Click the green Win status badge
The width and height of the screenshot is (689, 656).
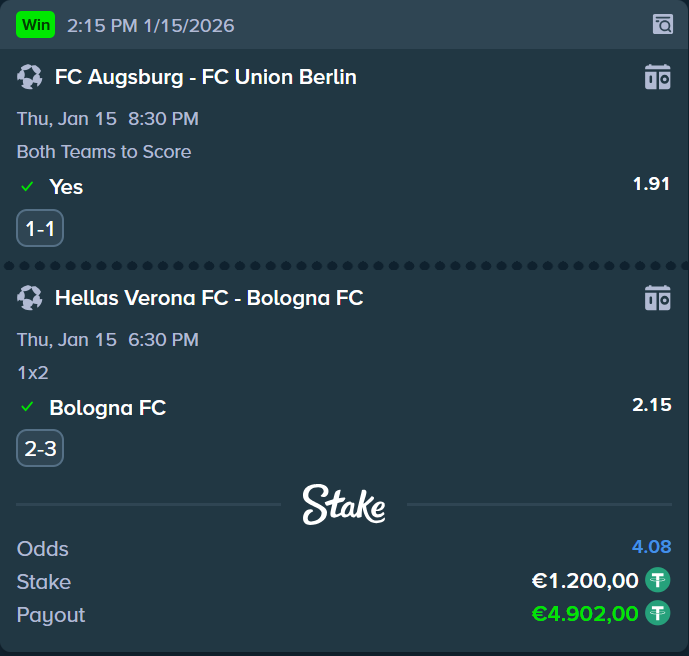(x=35, y=25)
